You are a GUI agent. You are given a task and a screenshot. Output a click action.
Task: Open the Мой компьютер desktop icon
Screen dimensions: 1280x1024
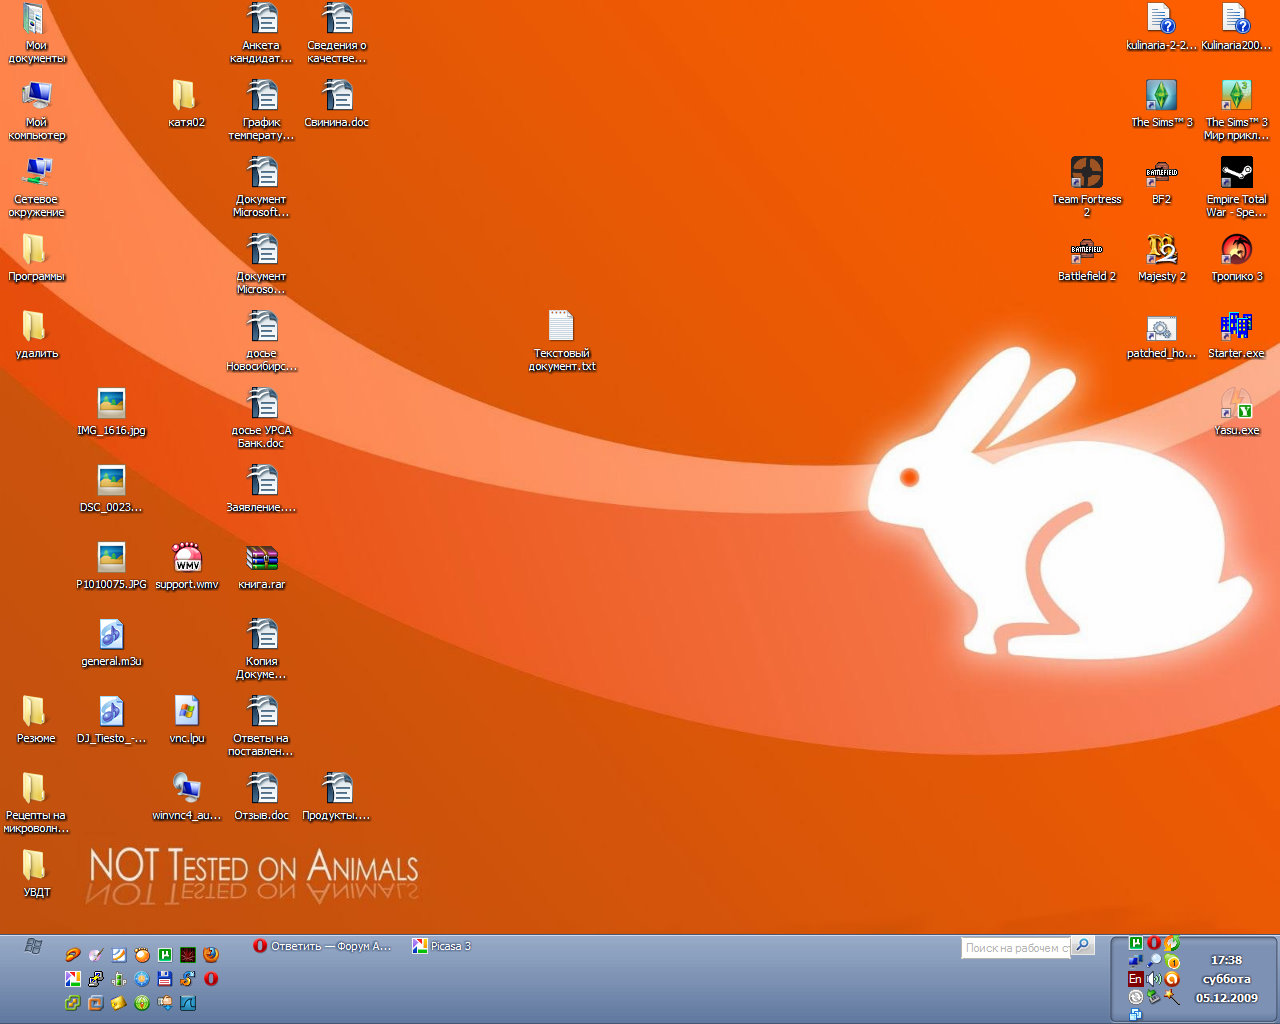point(36,109)
